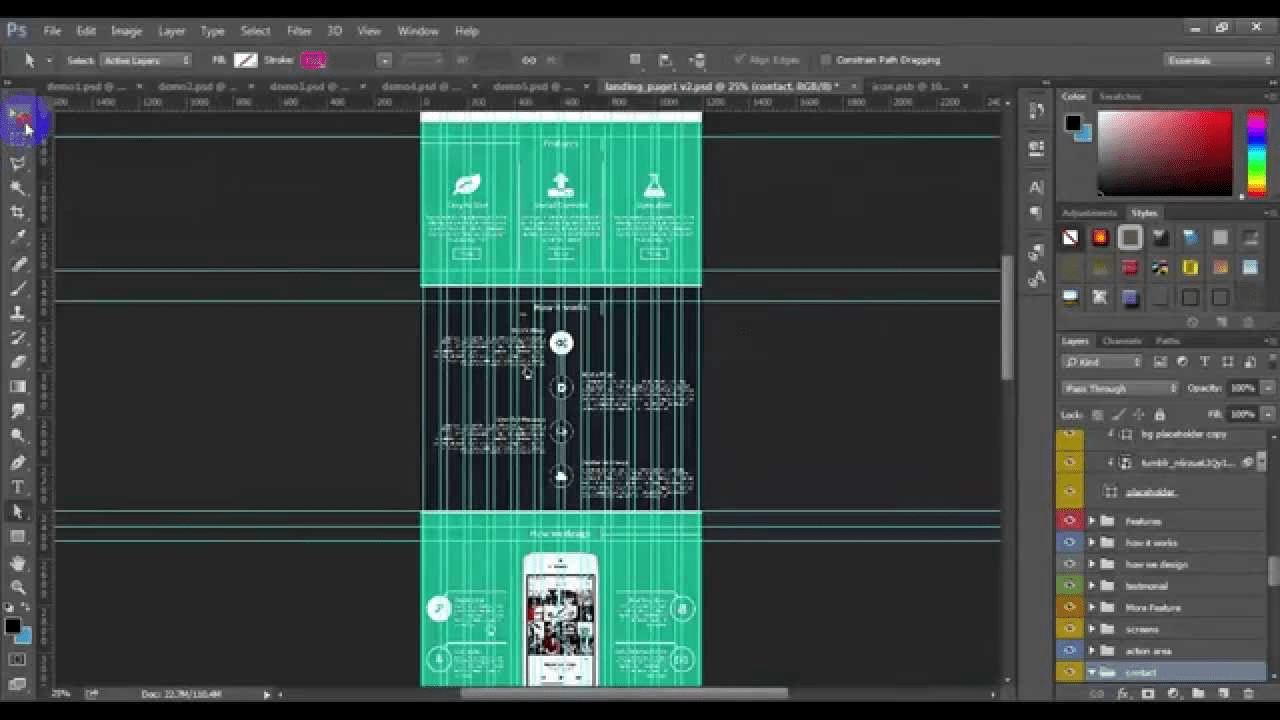This screenshot has height=720, width=1280.
Task: Open the Character panel icon in dock
Action: (1036, 187)
